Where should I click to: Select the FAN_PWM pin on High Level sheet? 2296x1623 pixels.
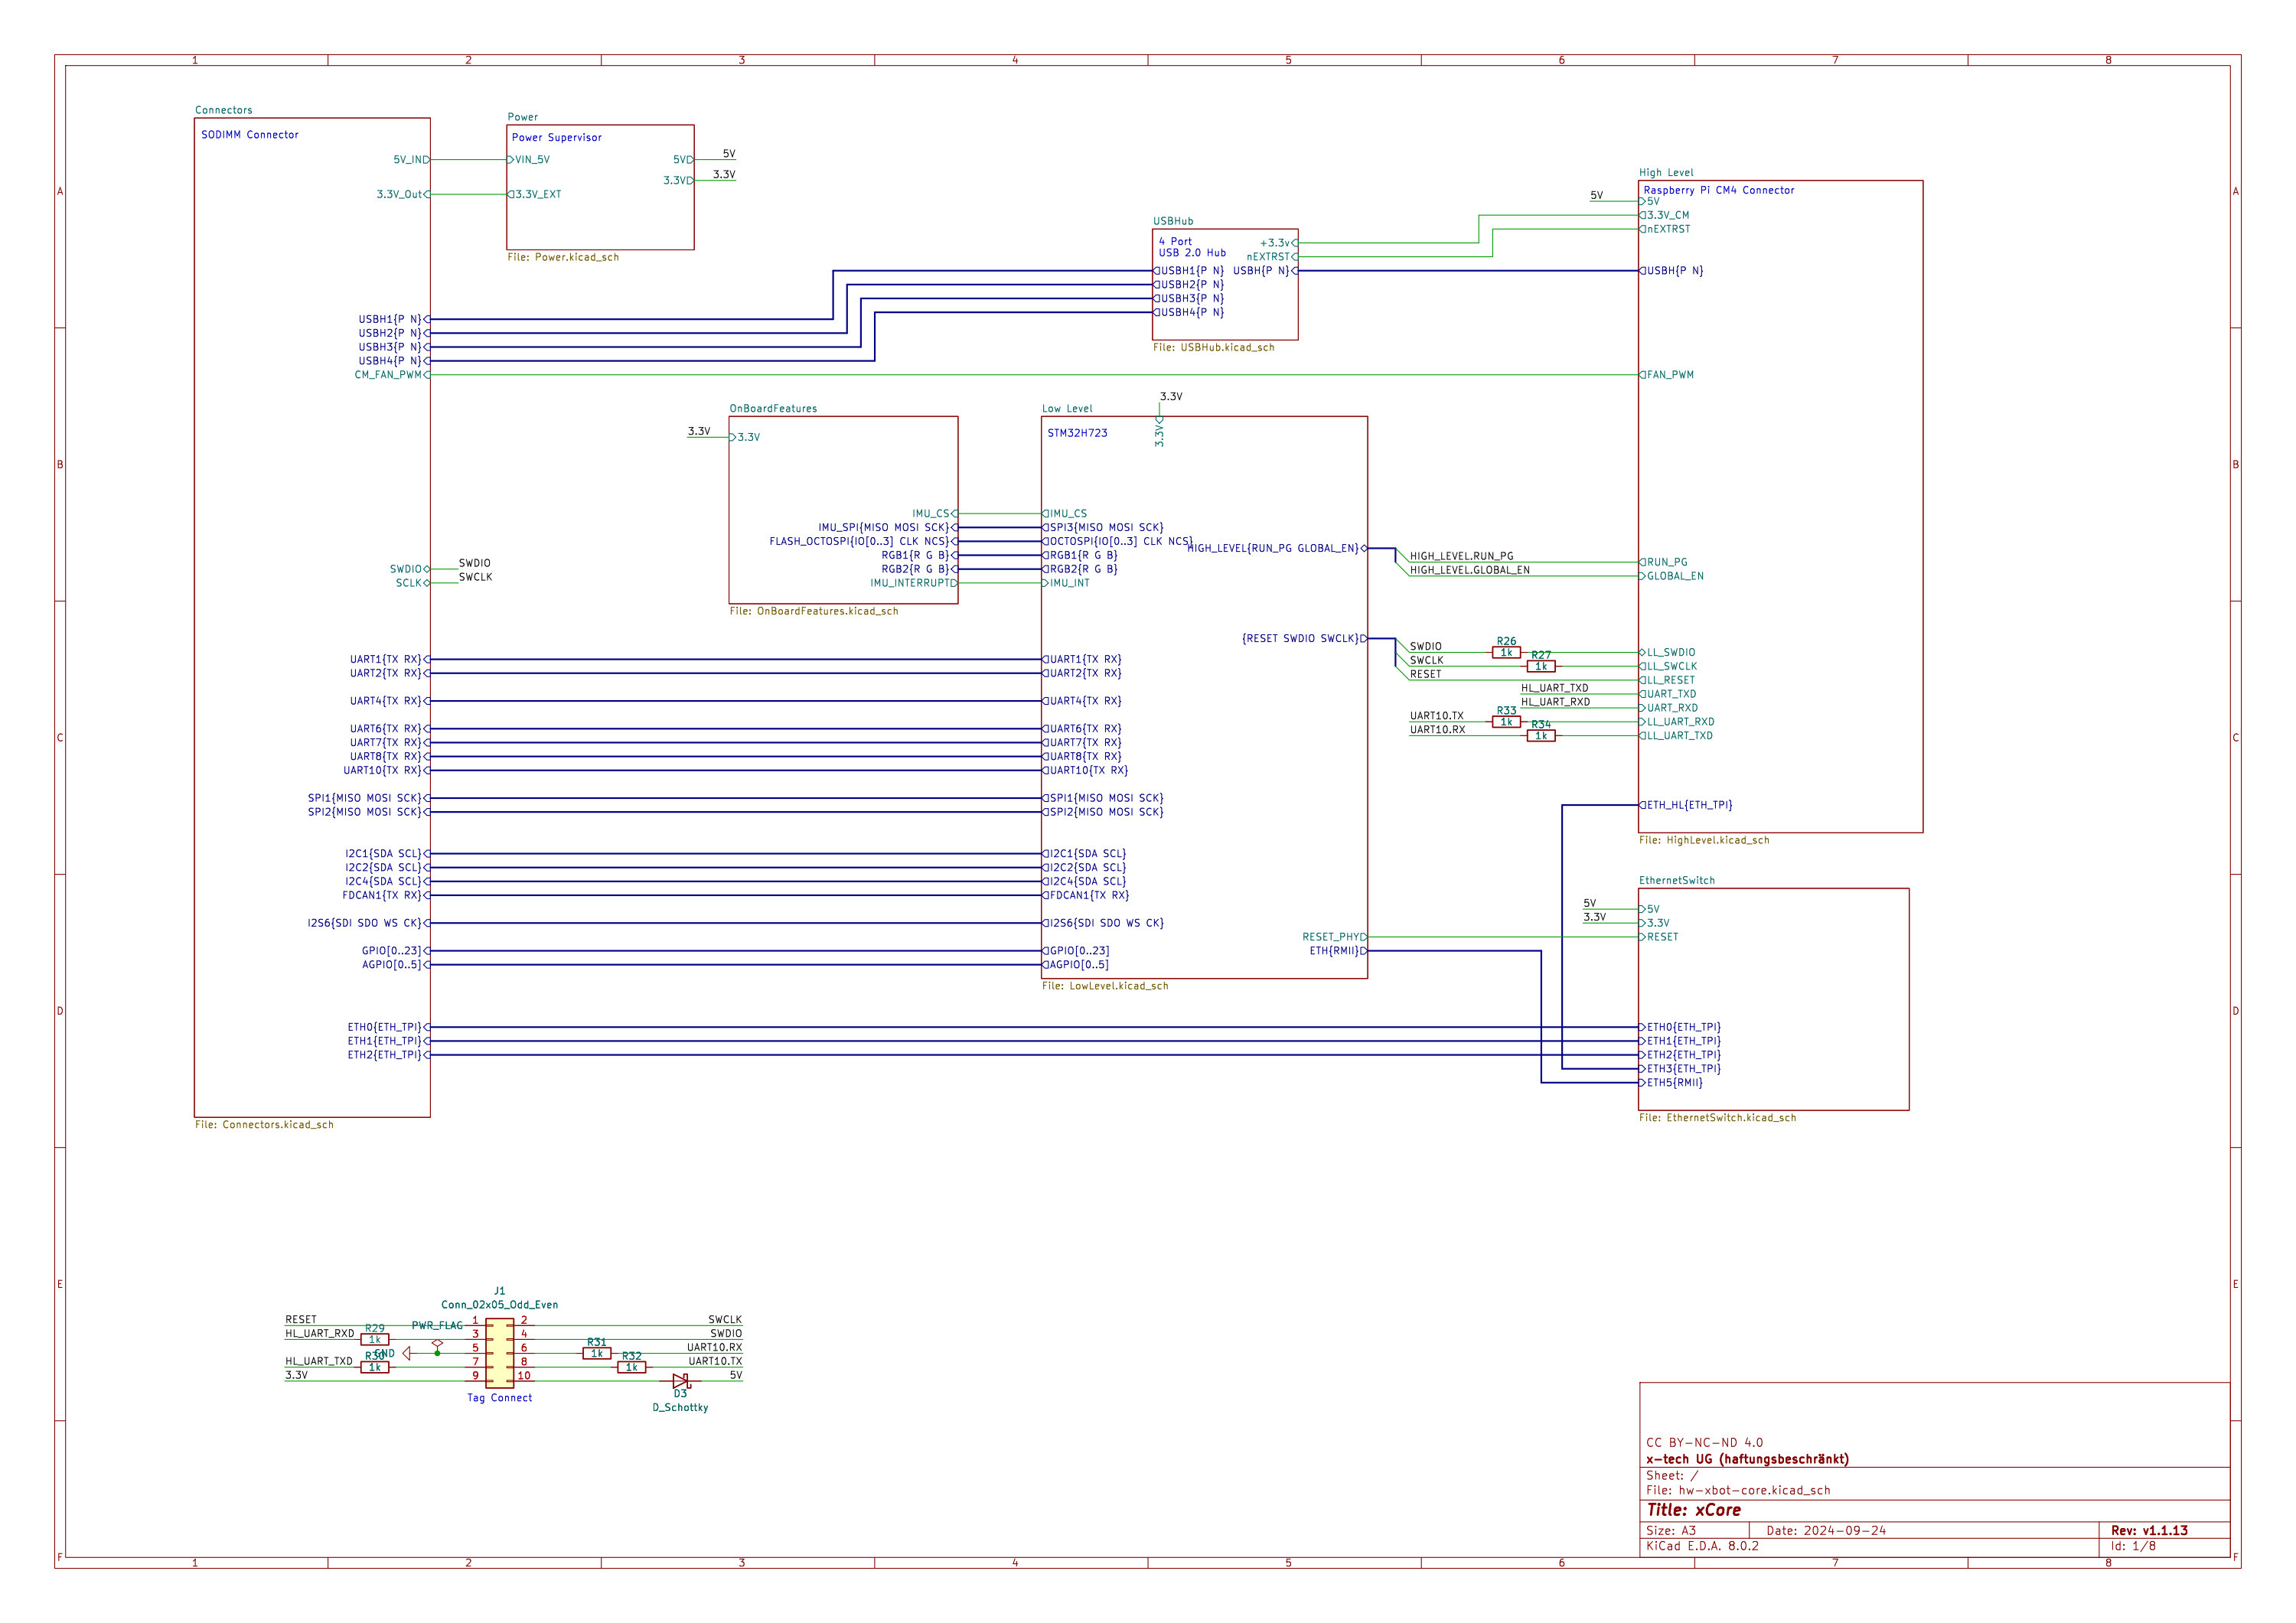[1667, 375]
